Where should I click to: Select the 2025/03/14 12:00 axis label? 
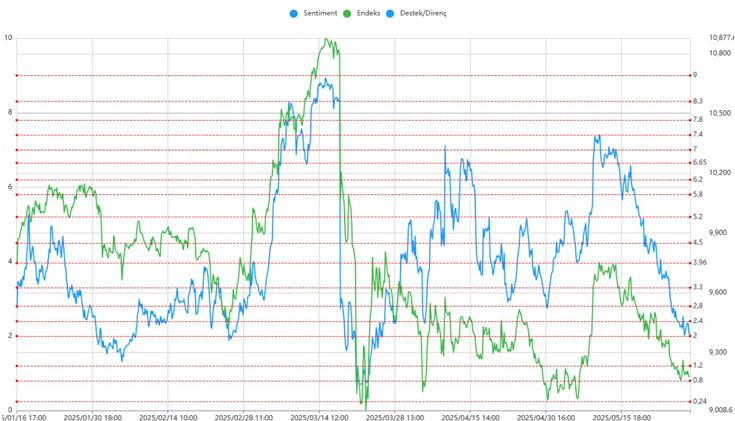(320, 418)
